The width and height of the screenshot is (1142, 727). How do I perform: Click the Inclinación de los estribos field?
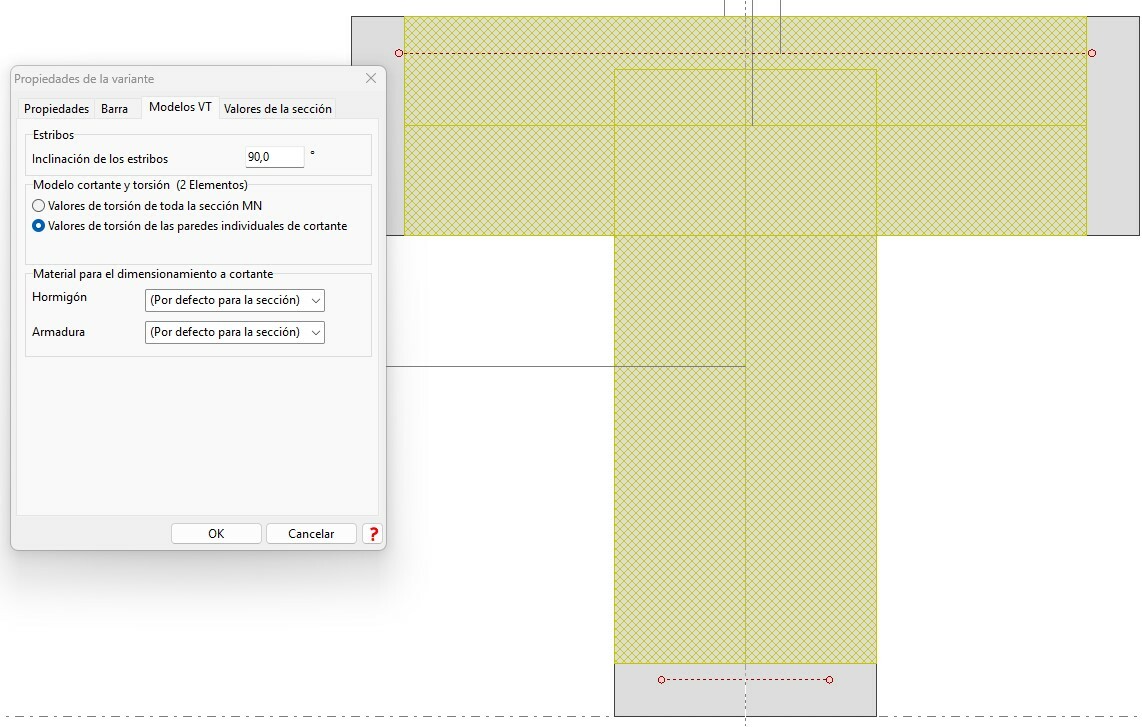(274, 157)
